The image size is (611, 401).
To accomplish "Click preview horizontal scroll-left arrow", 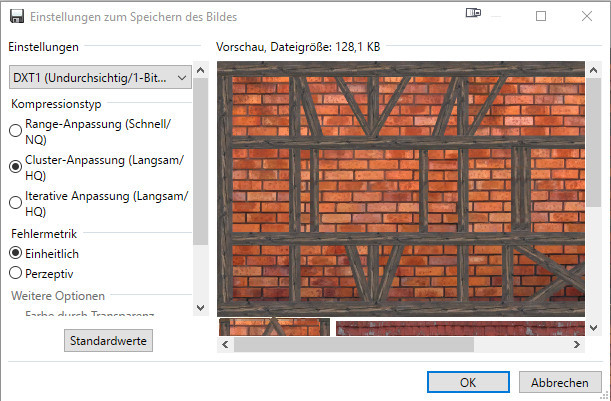I will coord(225,344).
